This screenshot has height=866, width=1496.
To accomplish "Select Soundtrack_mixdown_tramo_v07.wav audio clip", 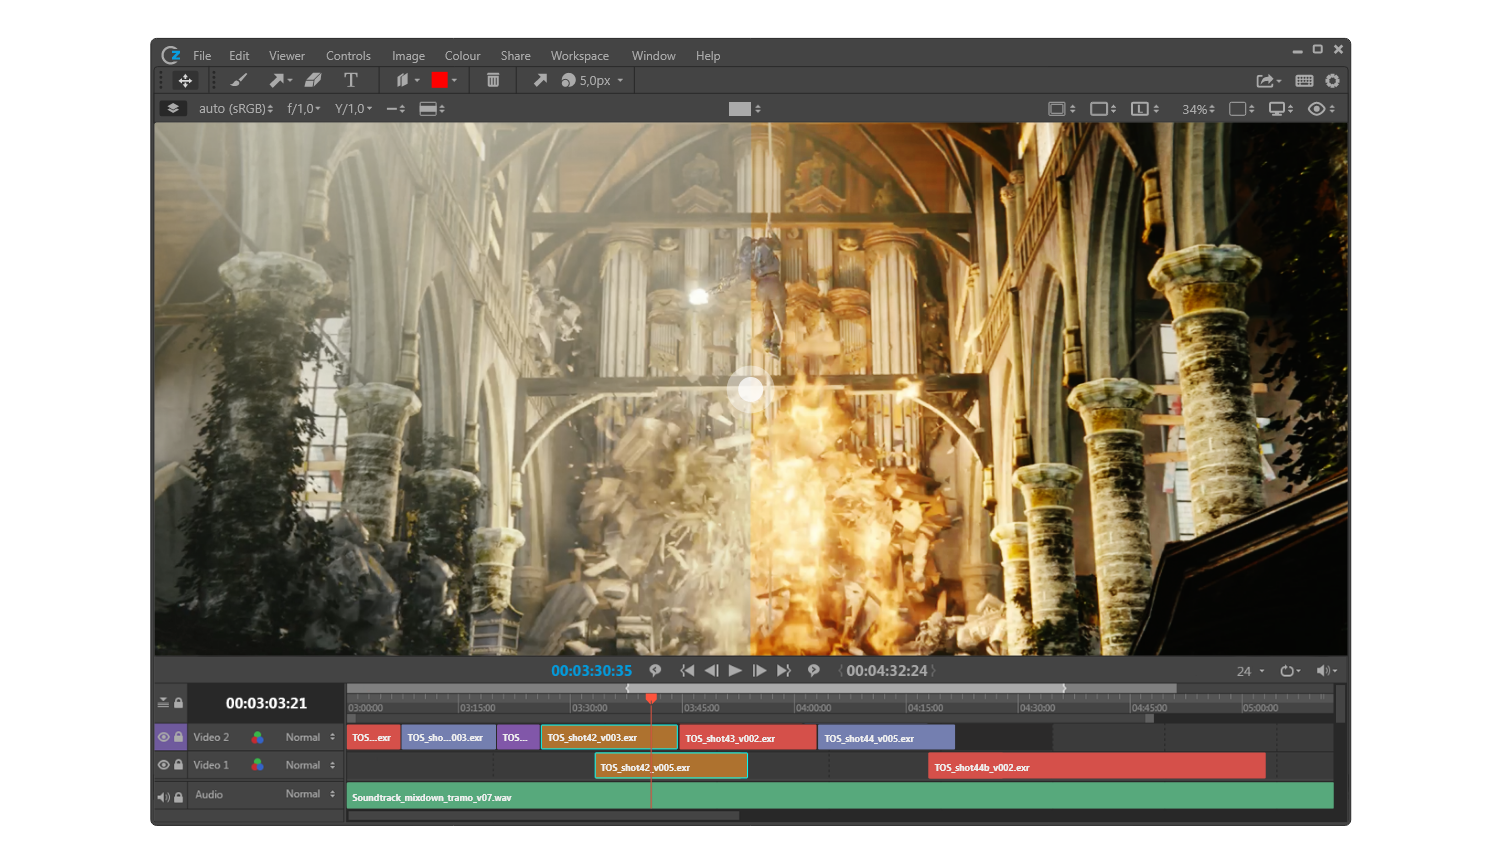I will pyautogui.click(x=840, y=796).
